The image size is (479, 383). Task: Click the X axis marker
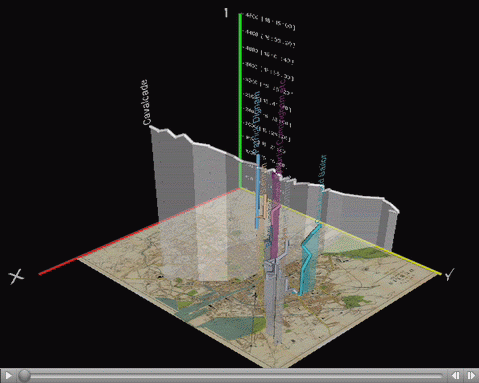16,276
